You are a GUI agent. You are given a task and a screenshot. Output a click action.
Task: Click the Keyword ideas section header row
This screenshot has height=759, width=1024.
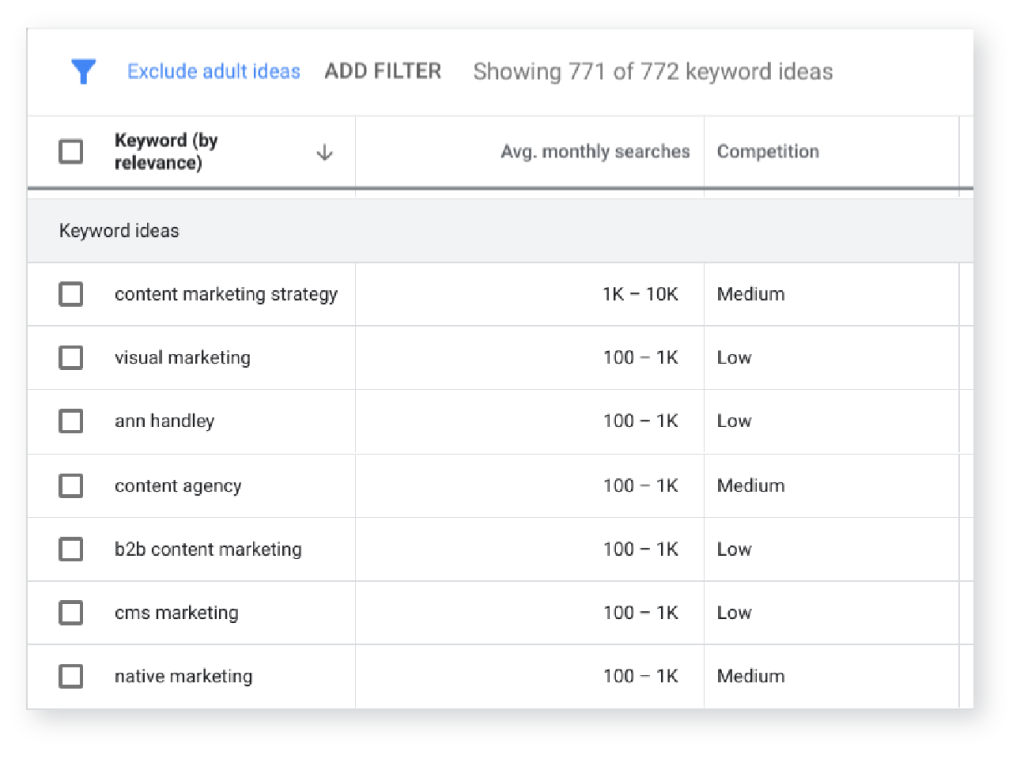tap(119, 231)
